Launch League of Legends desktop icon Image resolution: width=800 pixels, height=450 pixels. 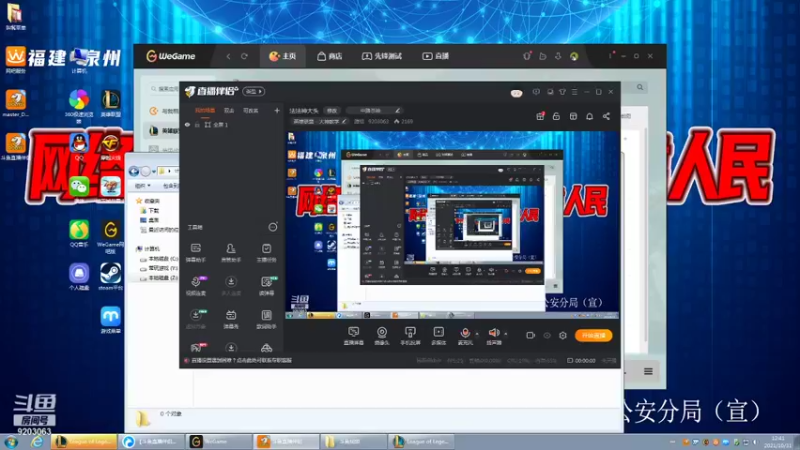click(110, 103)
